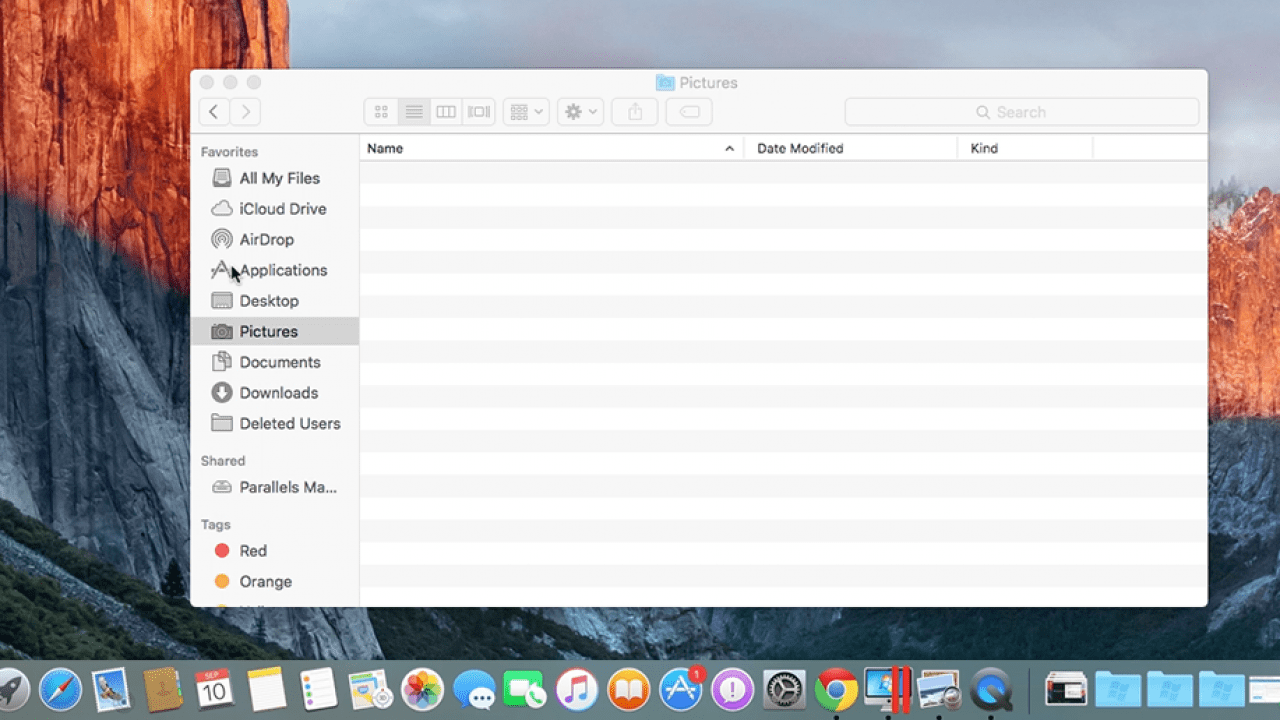Open Documents in the sidebar
This screenshot has width=1280, height=720.
click(274, 362)
